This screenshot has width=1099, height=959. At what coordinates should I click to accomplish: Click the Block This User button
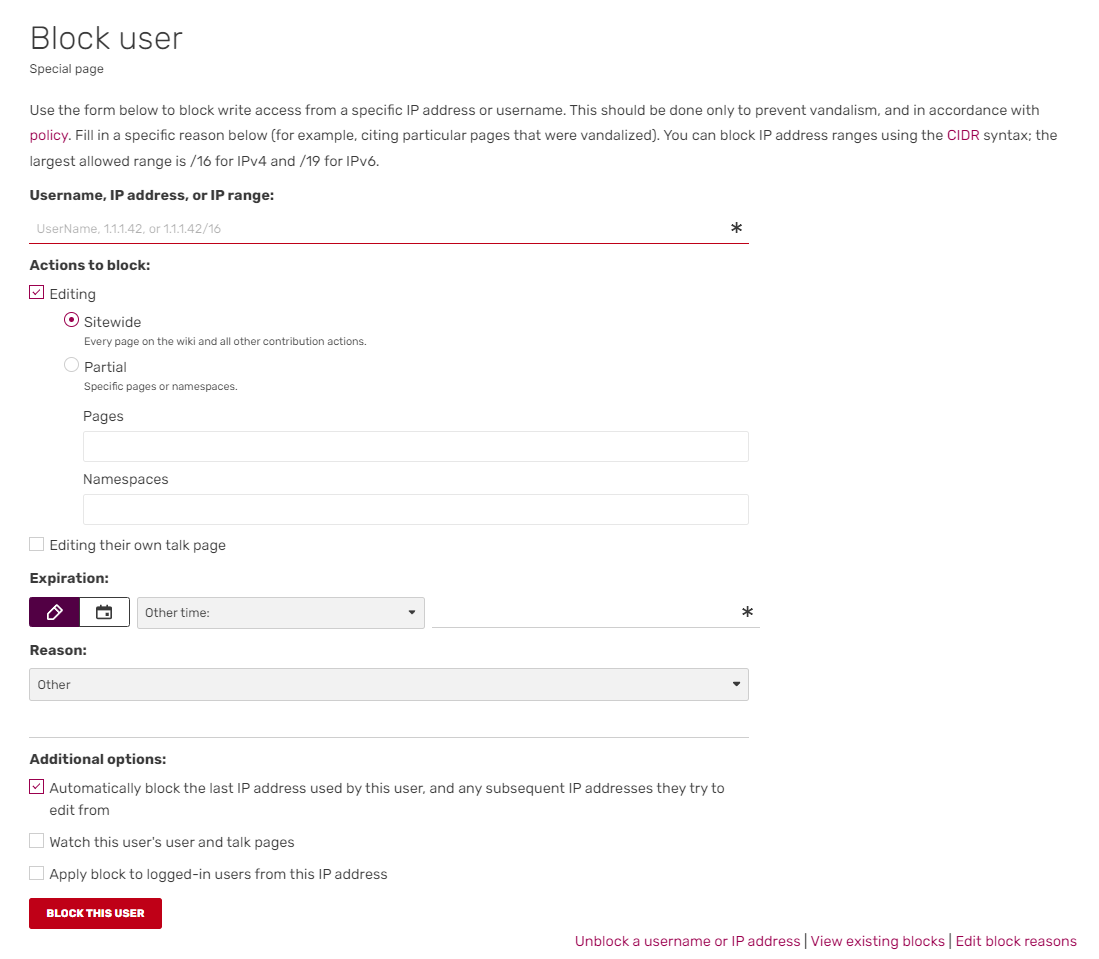(95, 913)
